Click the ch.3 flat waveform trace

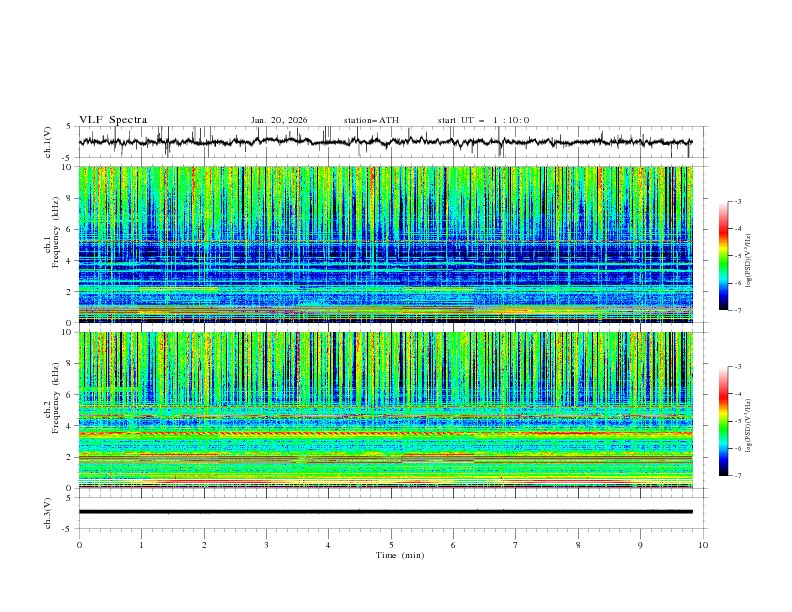[x=385, y=512]
